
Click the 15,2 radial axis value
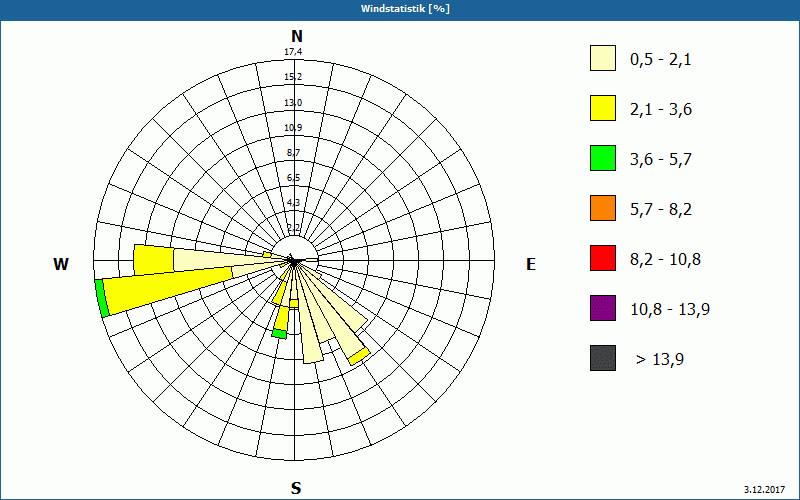(293, 77)
